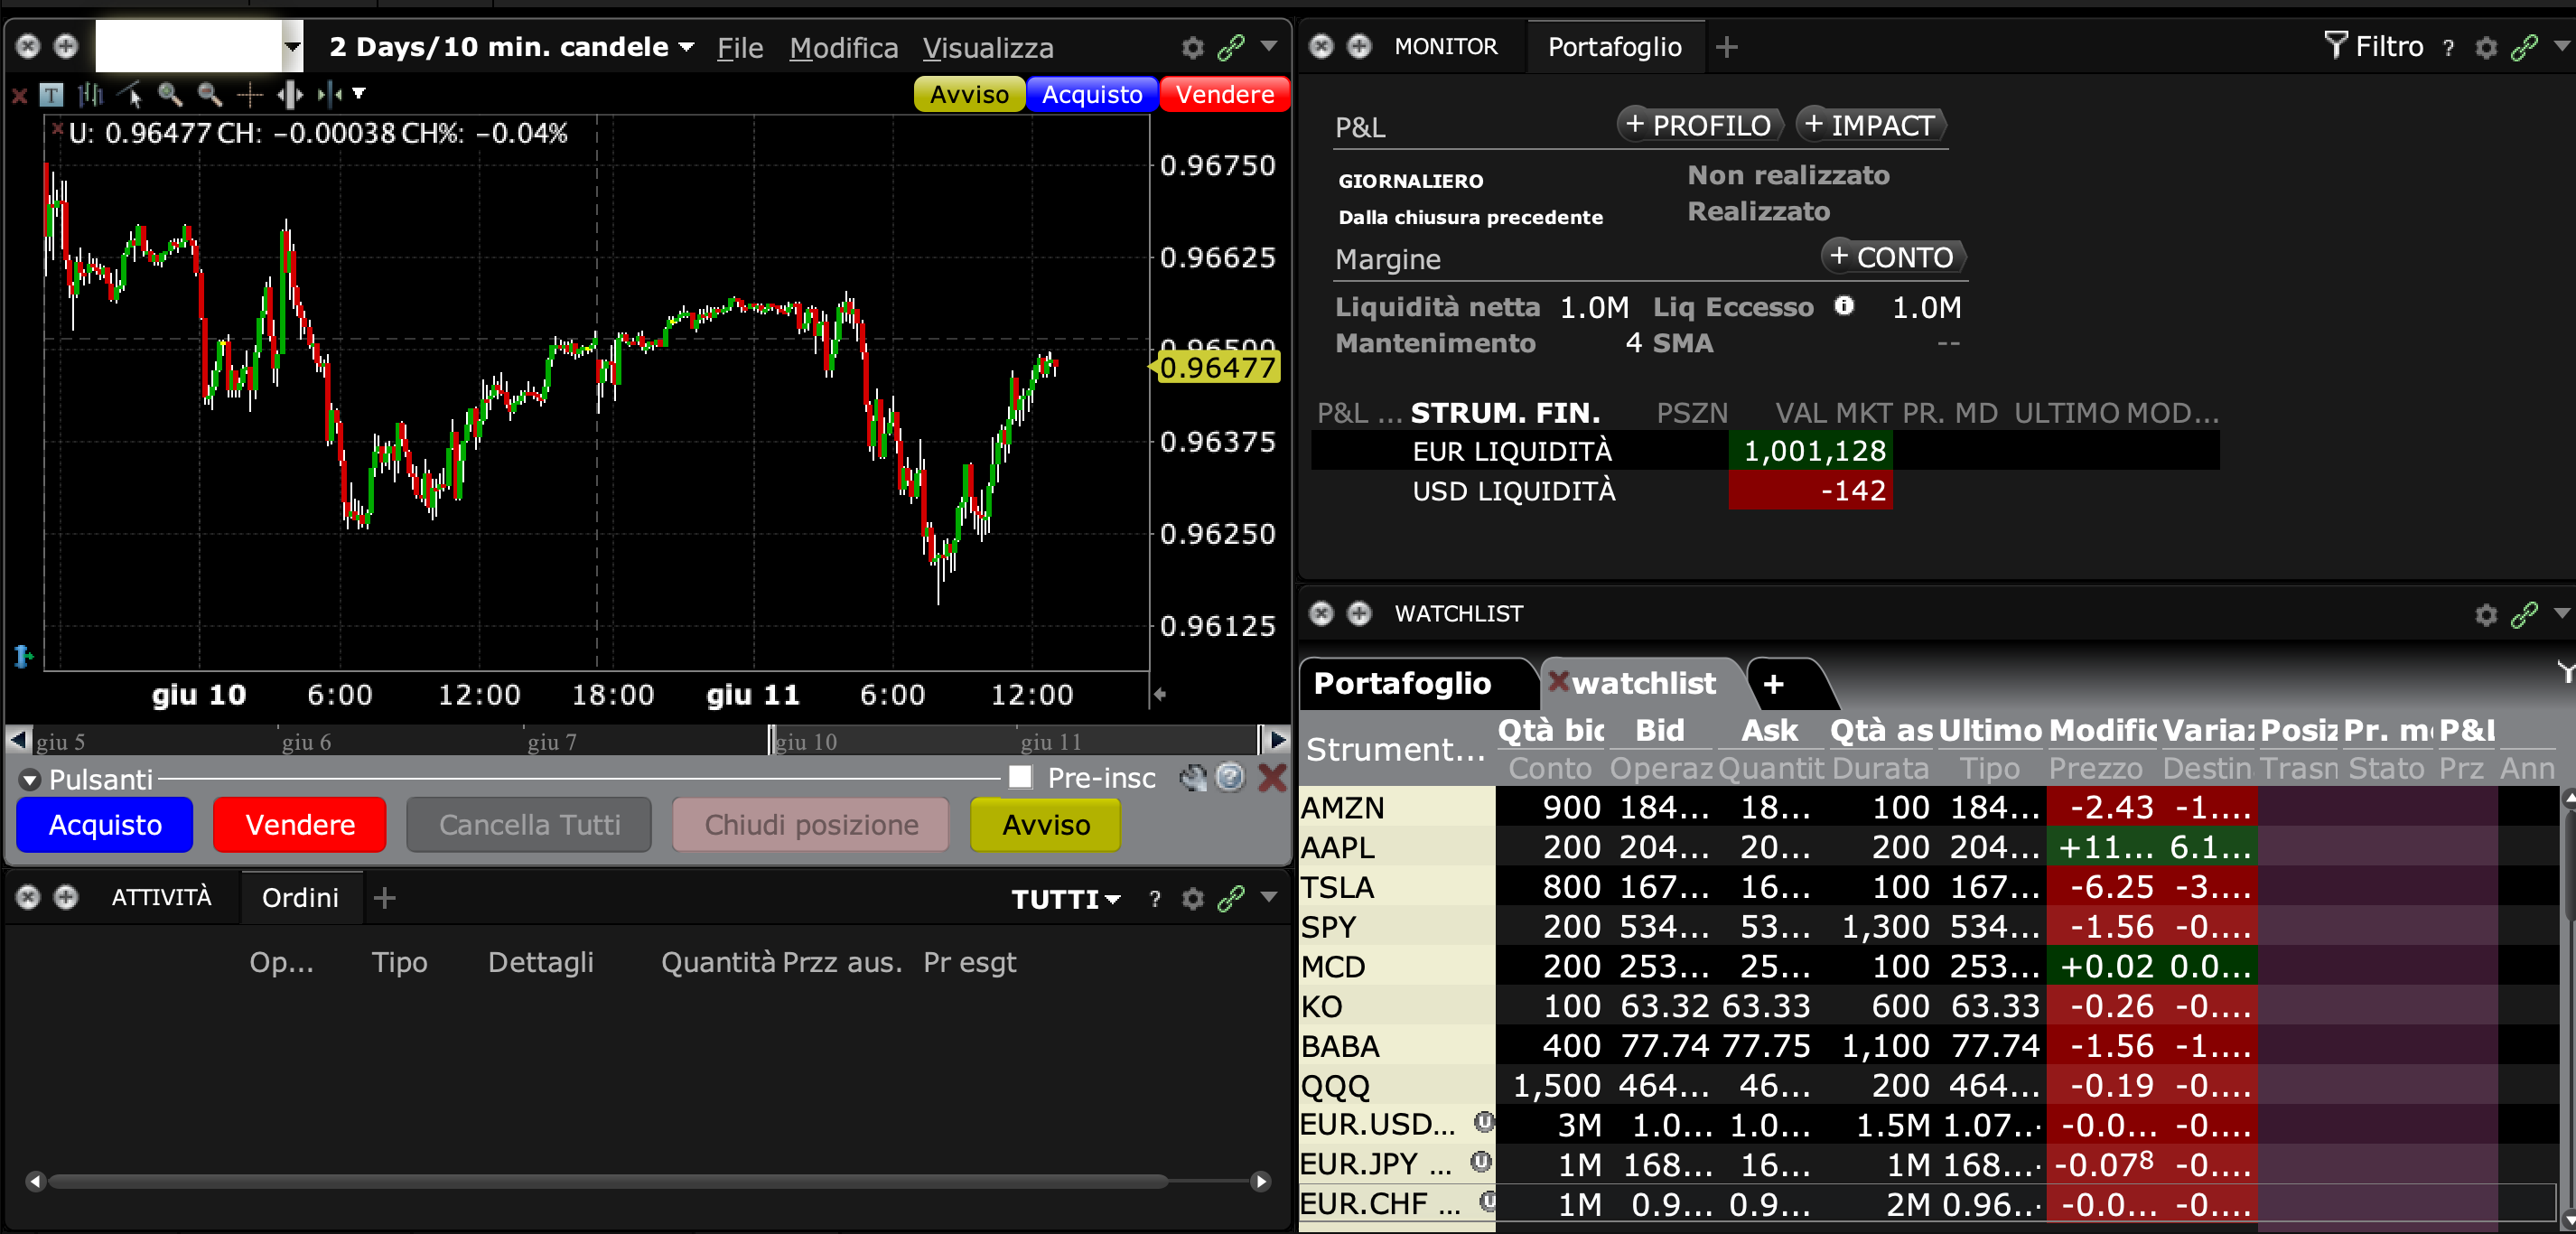Toggle the Pre-insc checkbox
2576x1234 pixels.
click(x=1020, y=777)
